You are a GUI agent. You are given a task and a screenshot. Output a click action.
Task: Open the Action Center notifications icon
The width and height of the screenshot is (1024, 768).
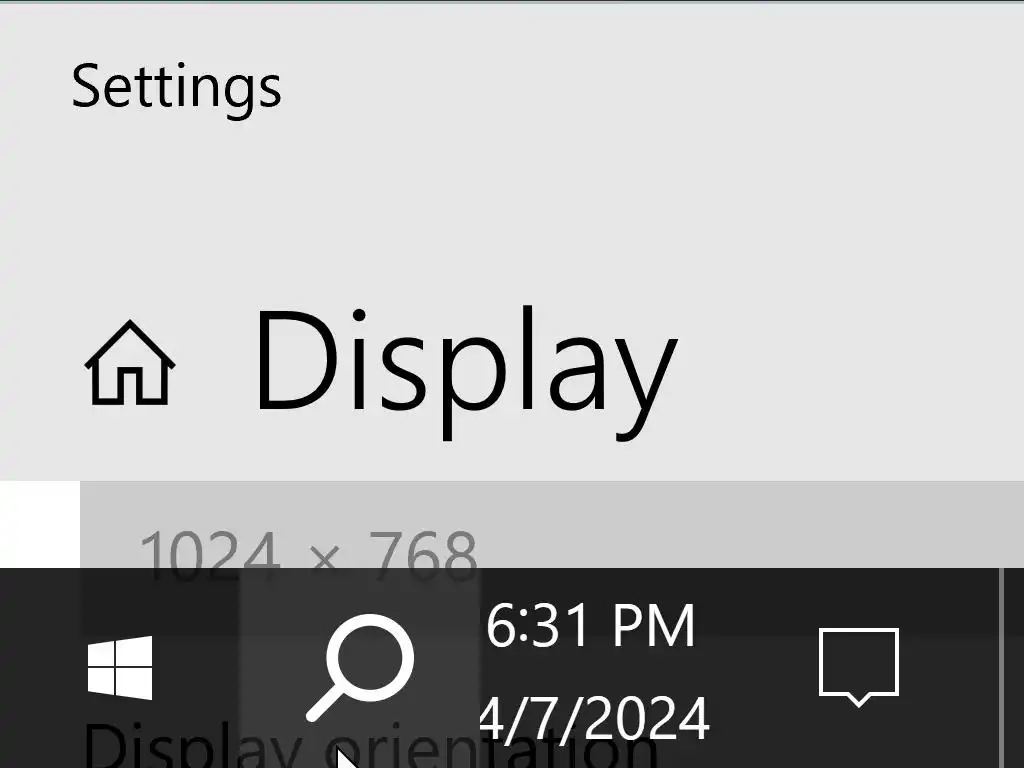[859, 667]
